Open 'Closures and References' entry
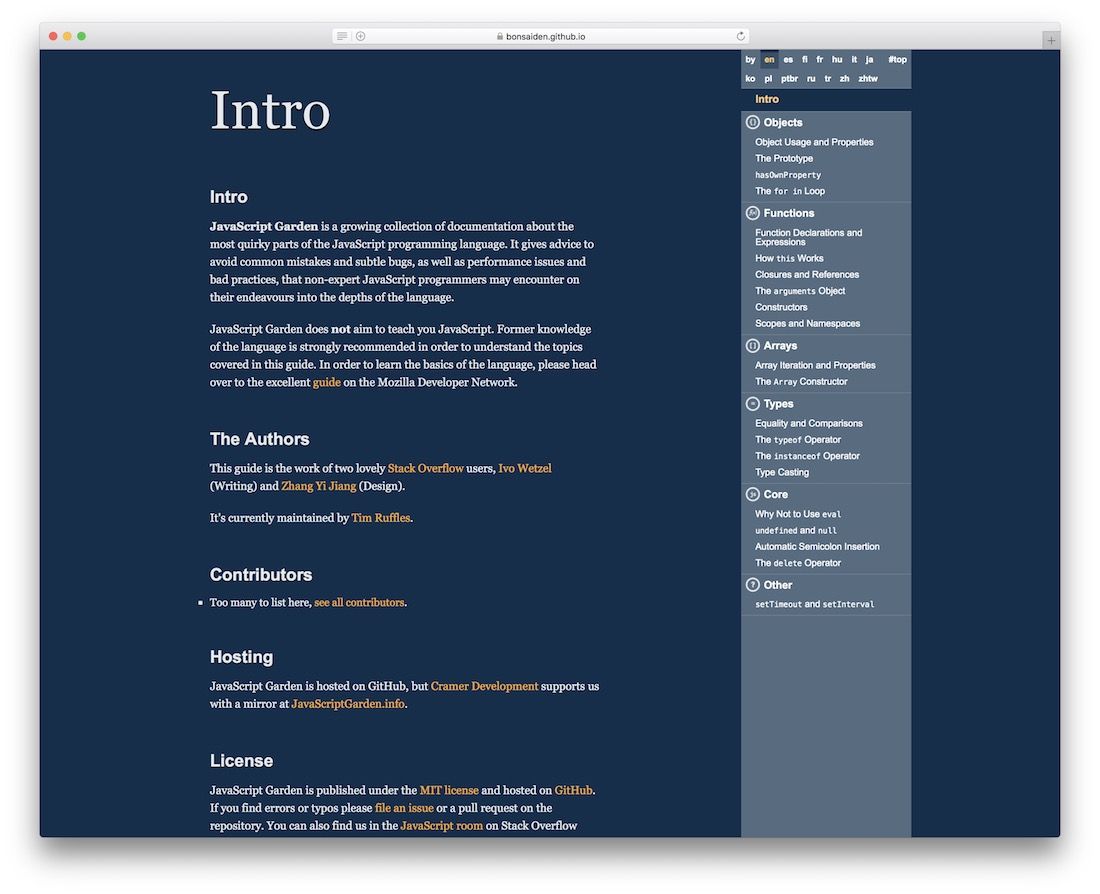The height and width of the screenshot is (894, 1100). click(807, 274)
